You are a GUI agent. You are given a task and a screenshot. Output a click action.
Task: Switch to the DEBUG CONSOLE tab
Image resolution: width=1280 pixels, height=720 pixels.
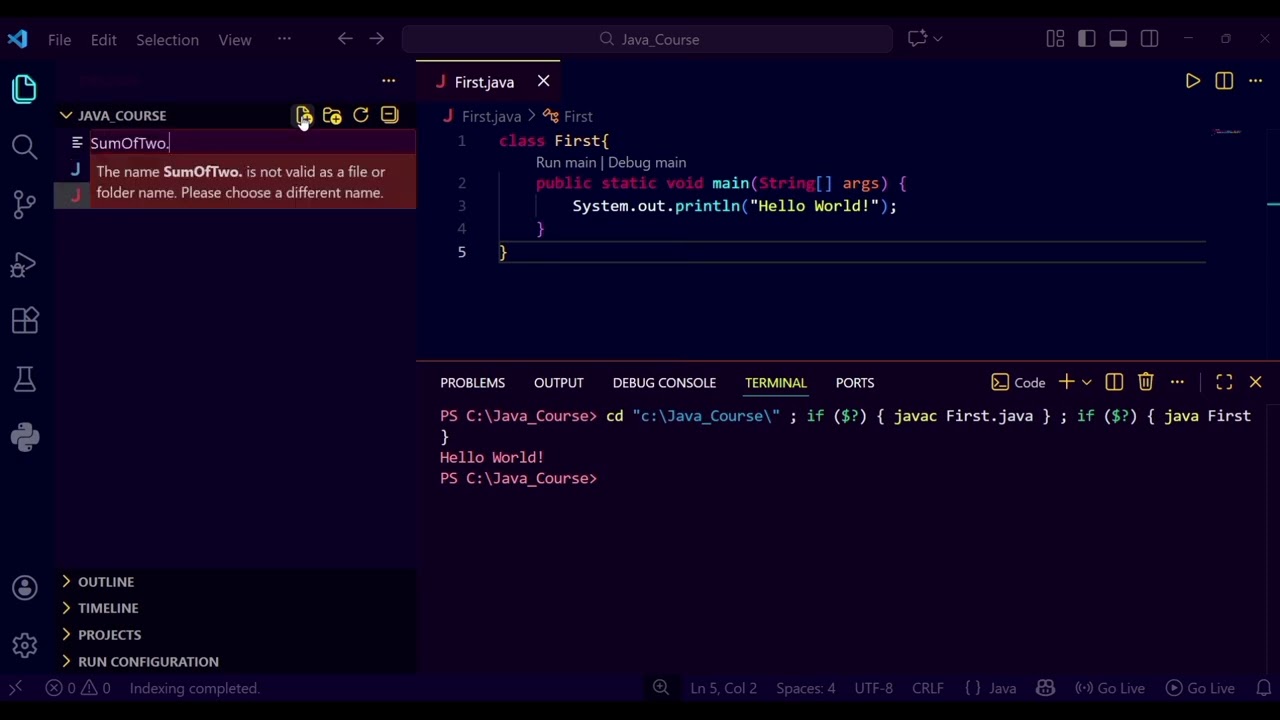click(x=664, y=382)
